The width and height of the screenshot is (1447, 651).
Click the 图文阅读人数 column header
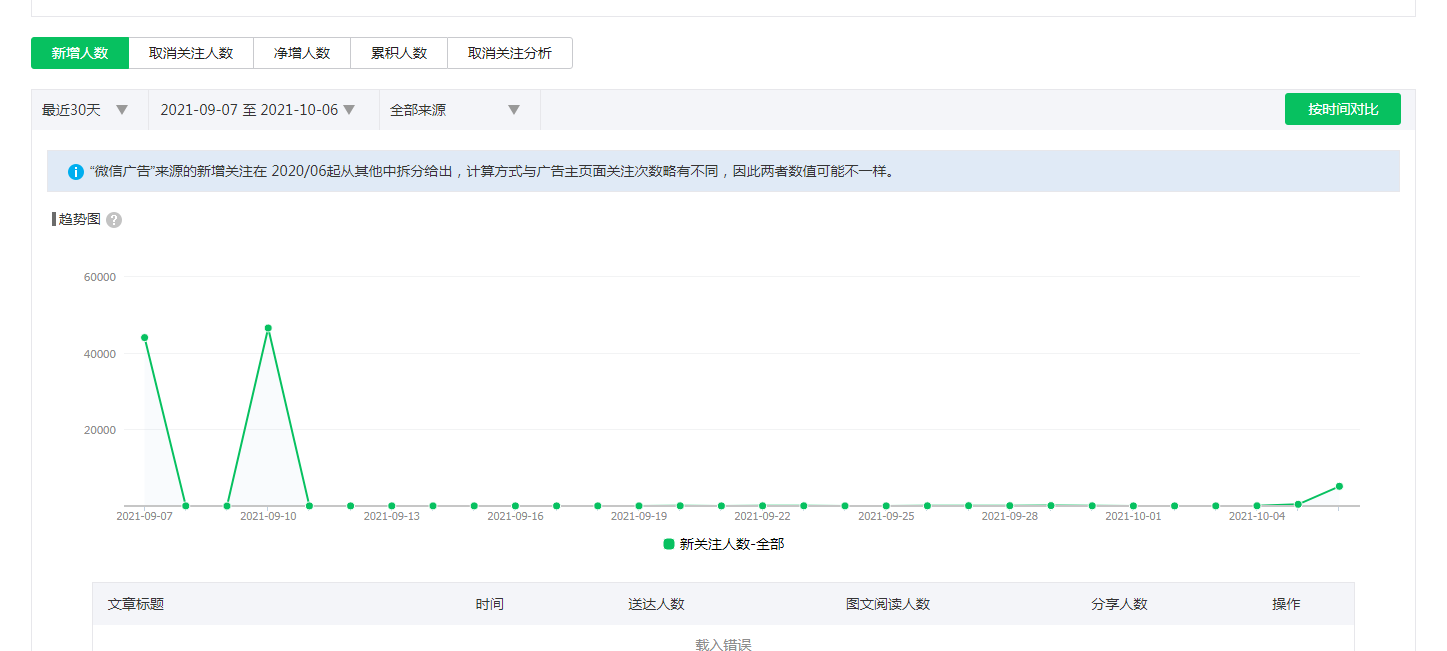tap(887, 604)
